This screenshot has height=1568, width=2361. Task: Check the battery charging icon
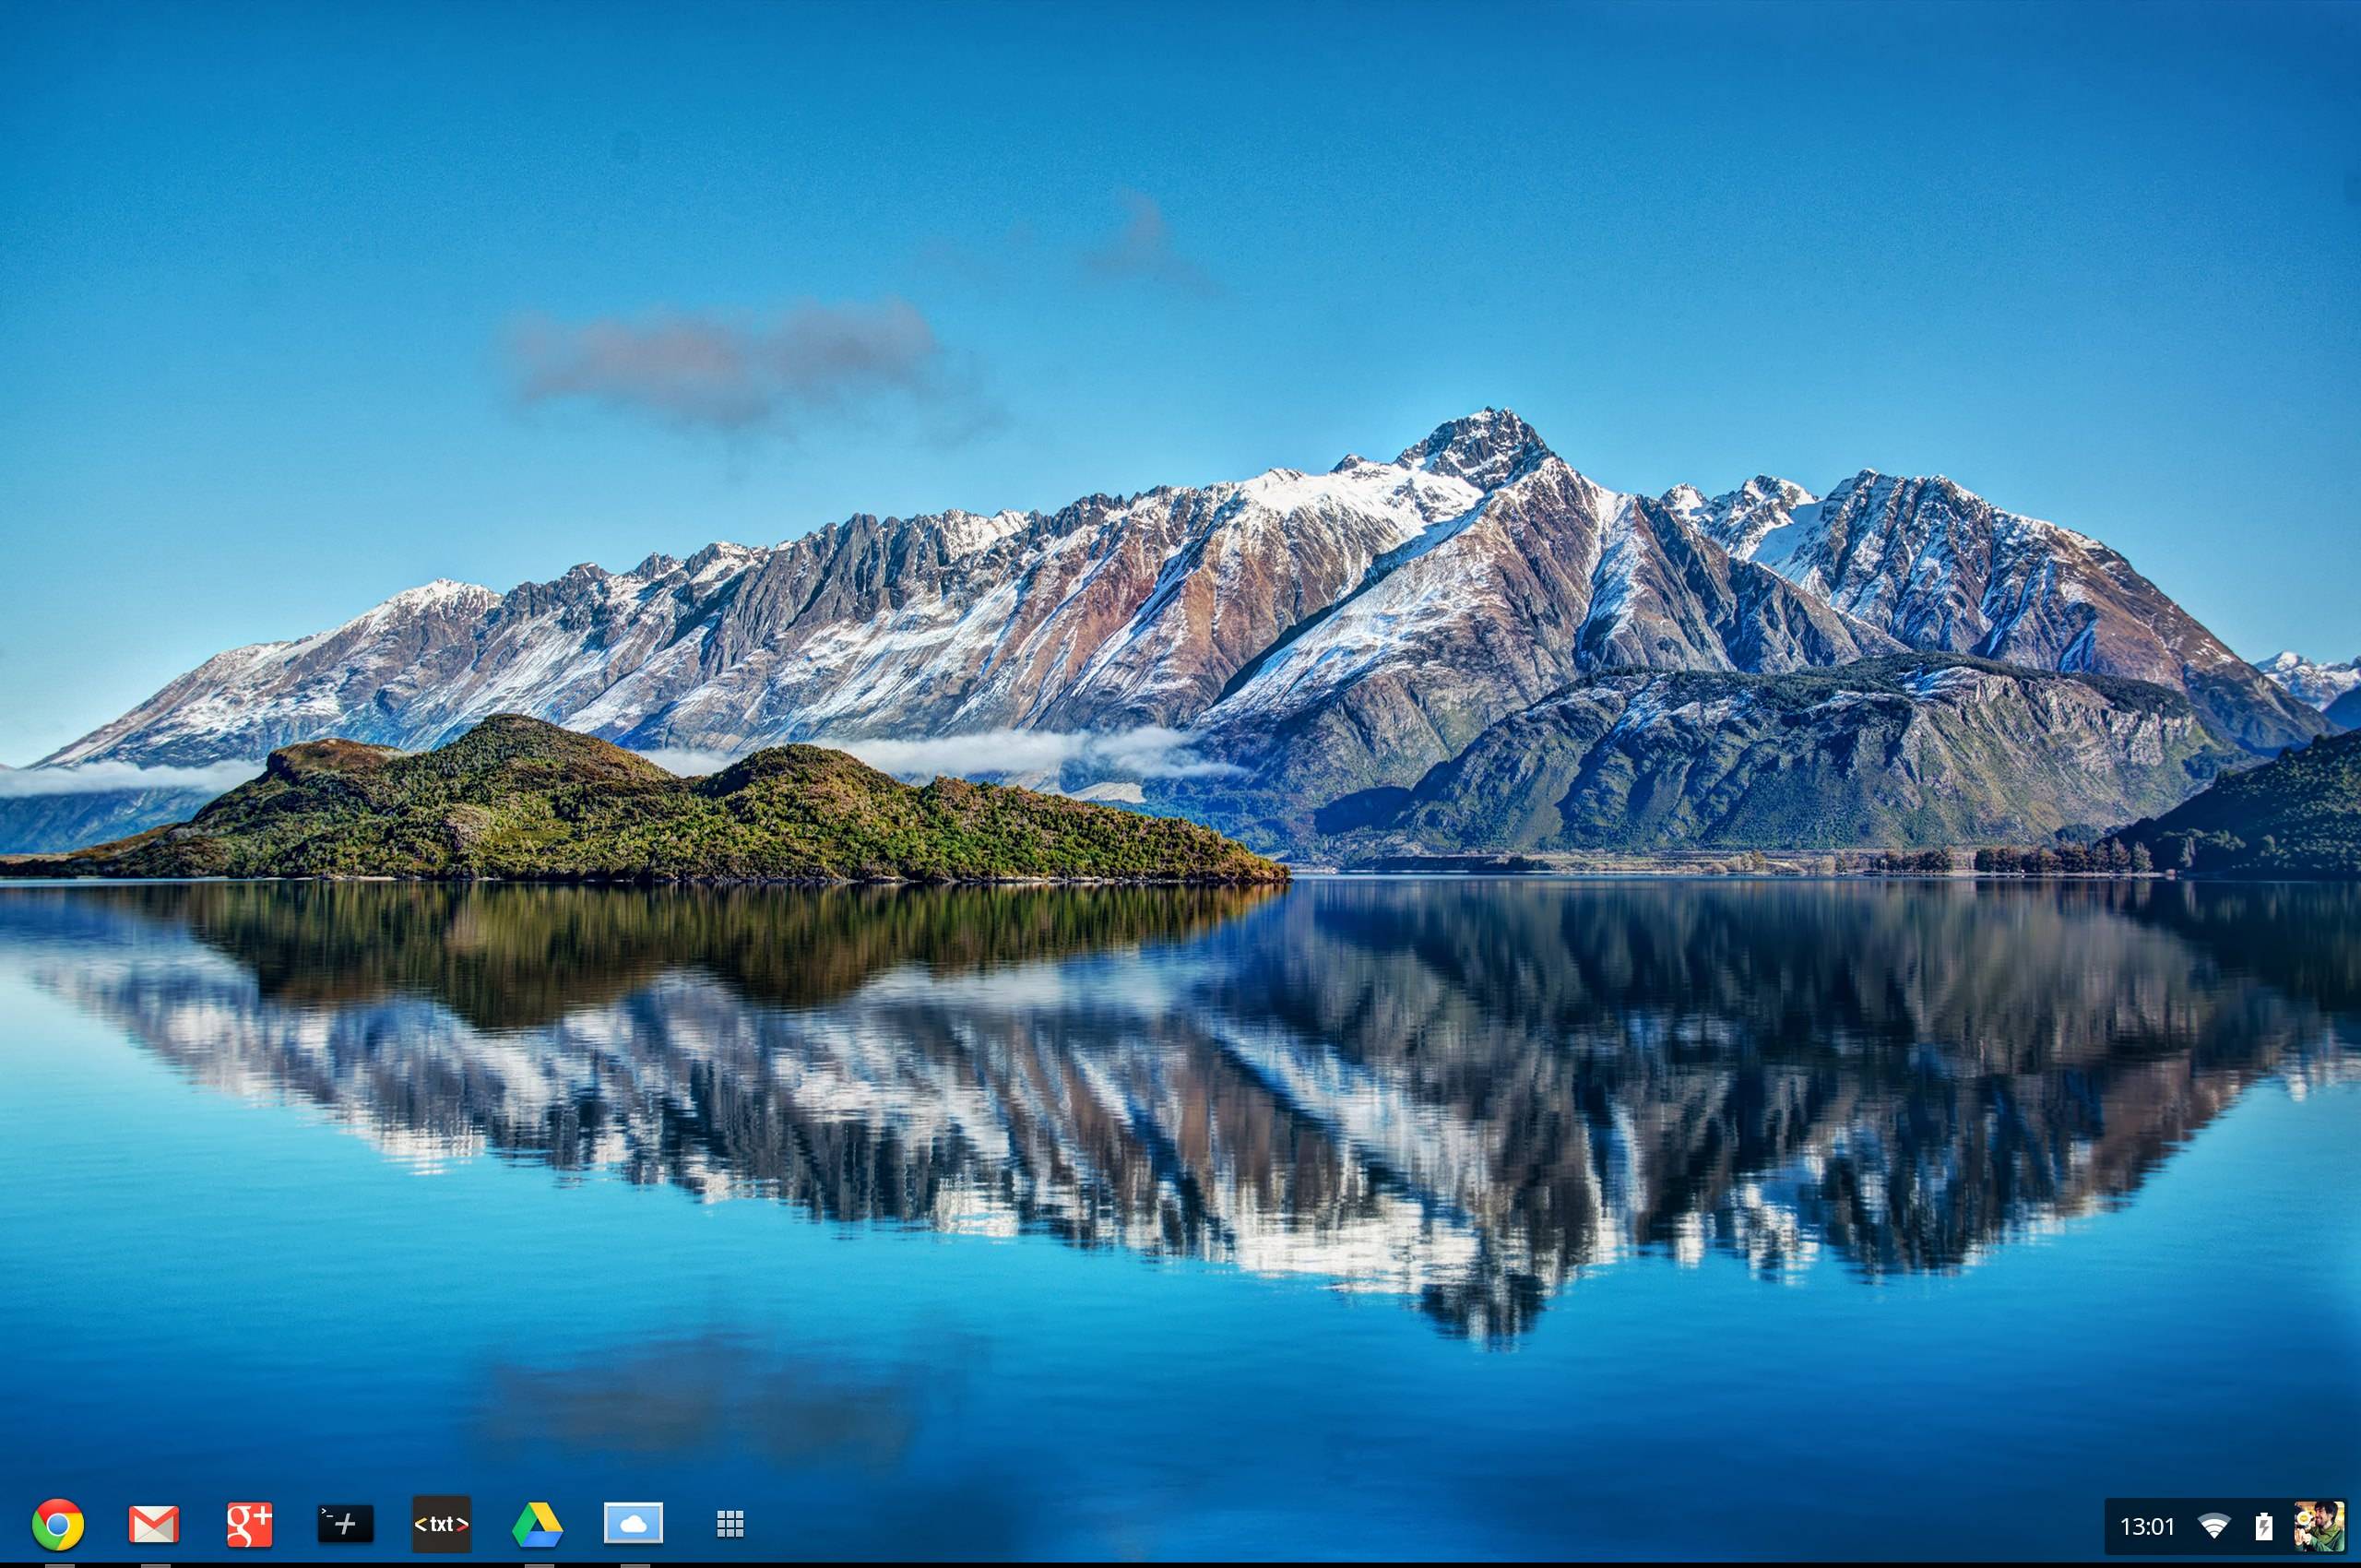[2263, 1526]
